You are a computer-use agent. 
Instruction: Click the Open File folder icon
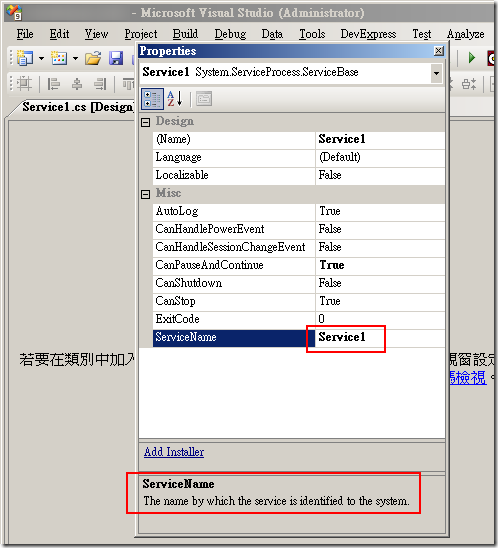[93, 58]
